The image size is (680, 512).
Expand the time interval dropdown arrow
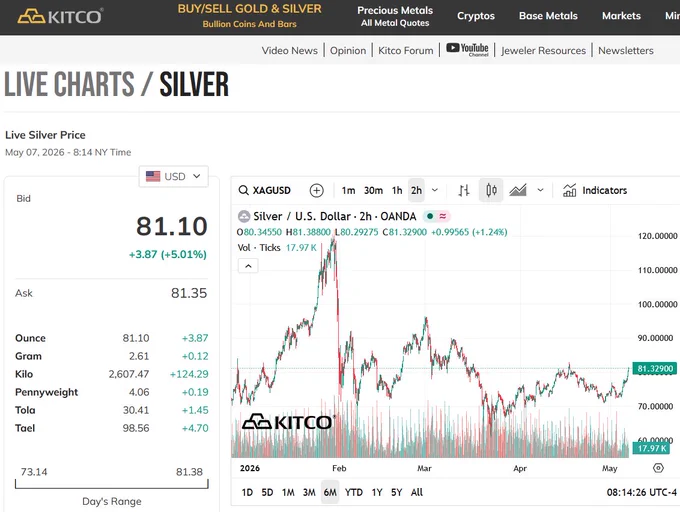pos(435,190)
